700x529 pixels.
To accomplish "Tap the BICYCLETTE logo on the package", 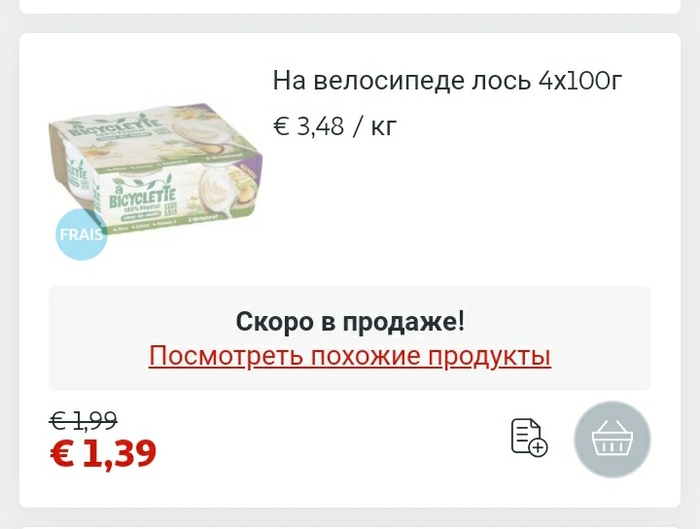I will pyautogui.click(x=142, y=195).
